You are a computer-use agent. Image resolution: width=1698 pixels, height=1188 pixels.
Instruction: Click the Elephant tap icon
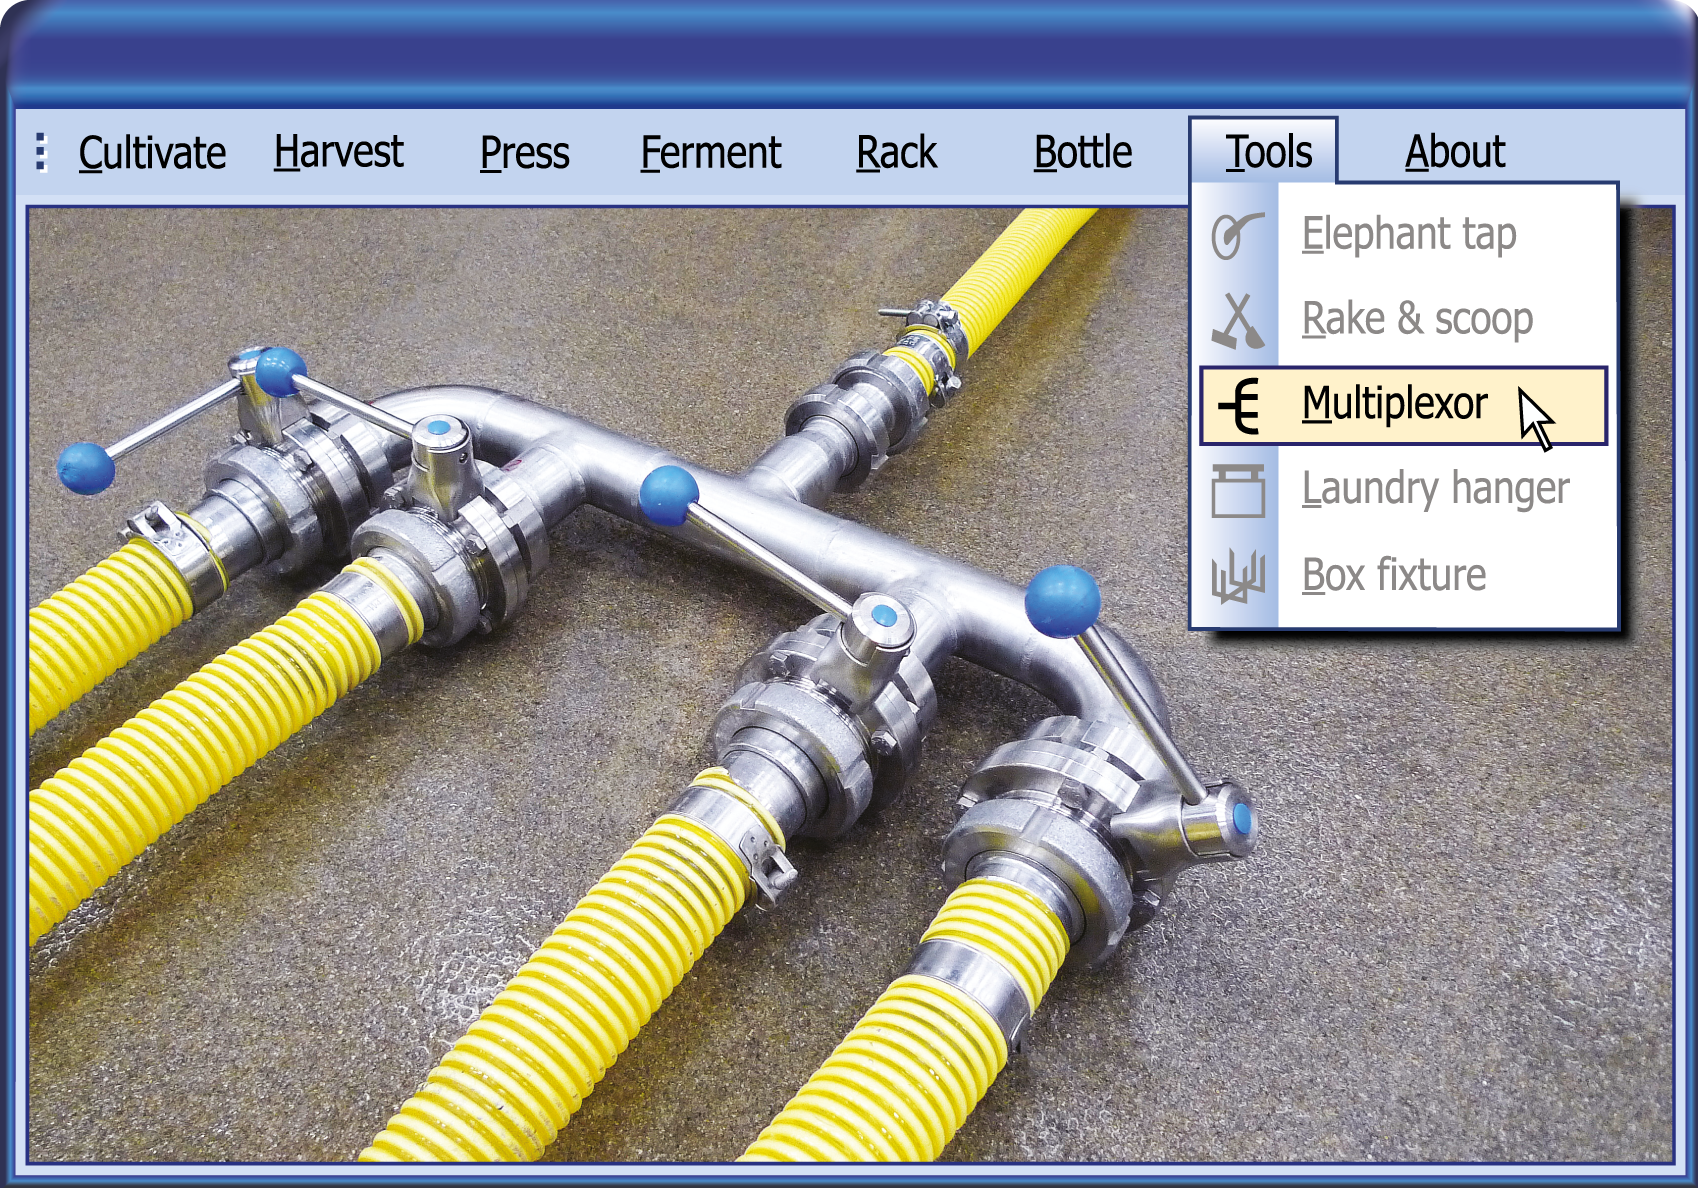[x=1237, y=235]
